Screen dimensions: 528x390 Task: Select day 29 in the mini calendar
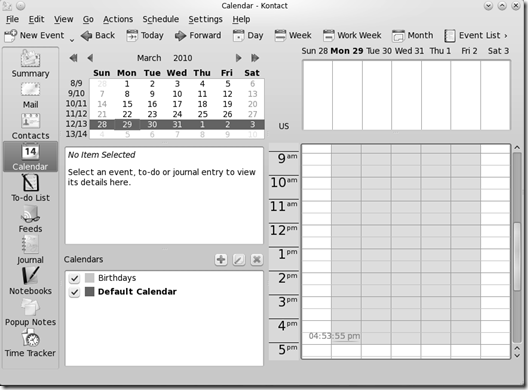[x=127, y=124]
